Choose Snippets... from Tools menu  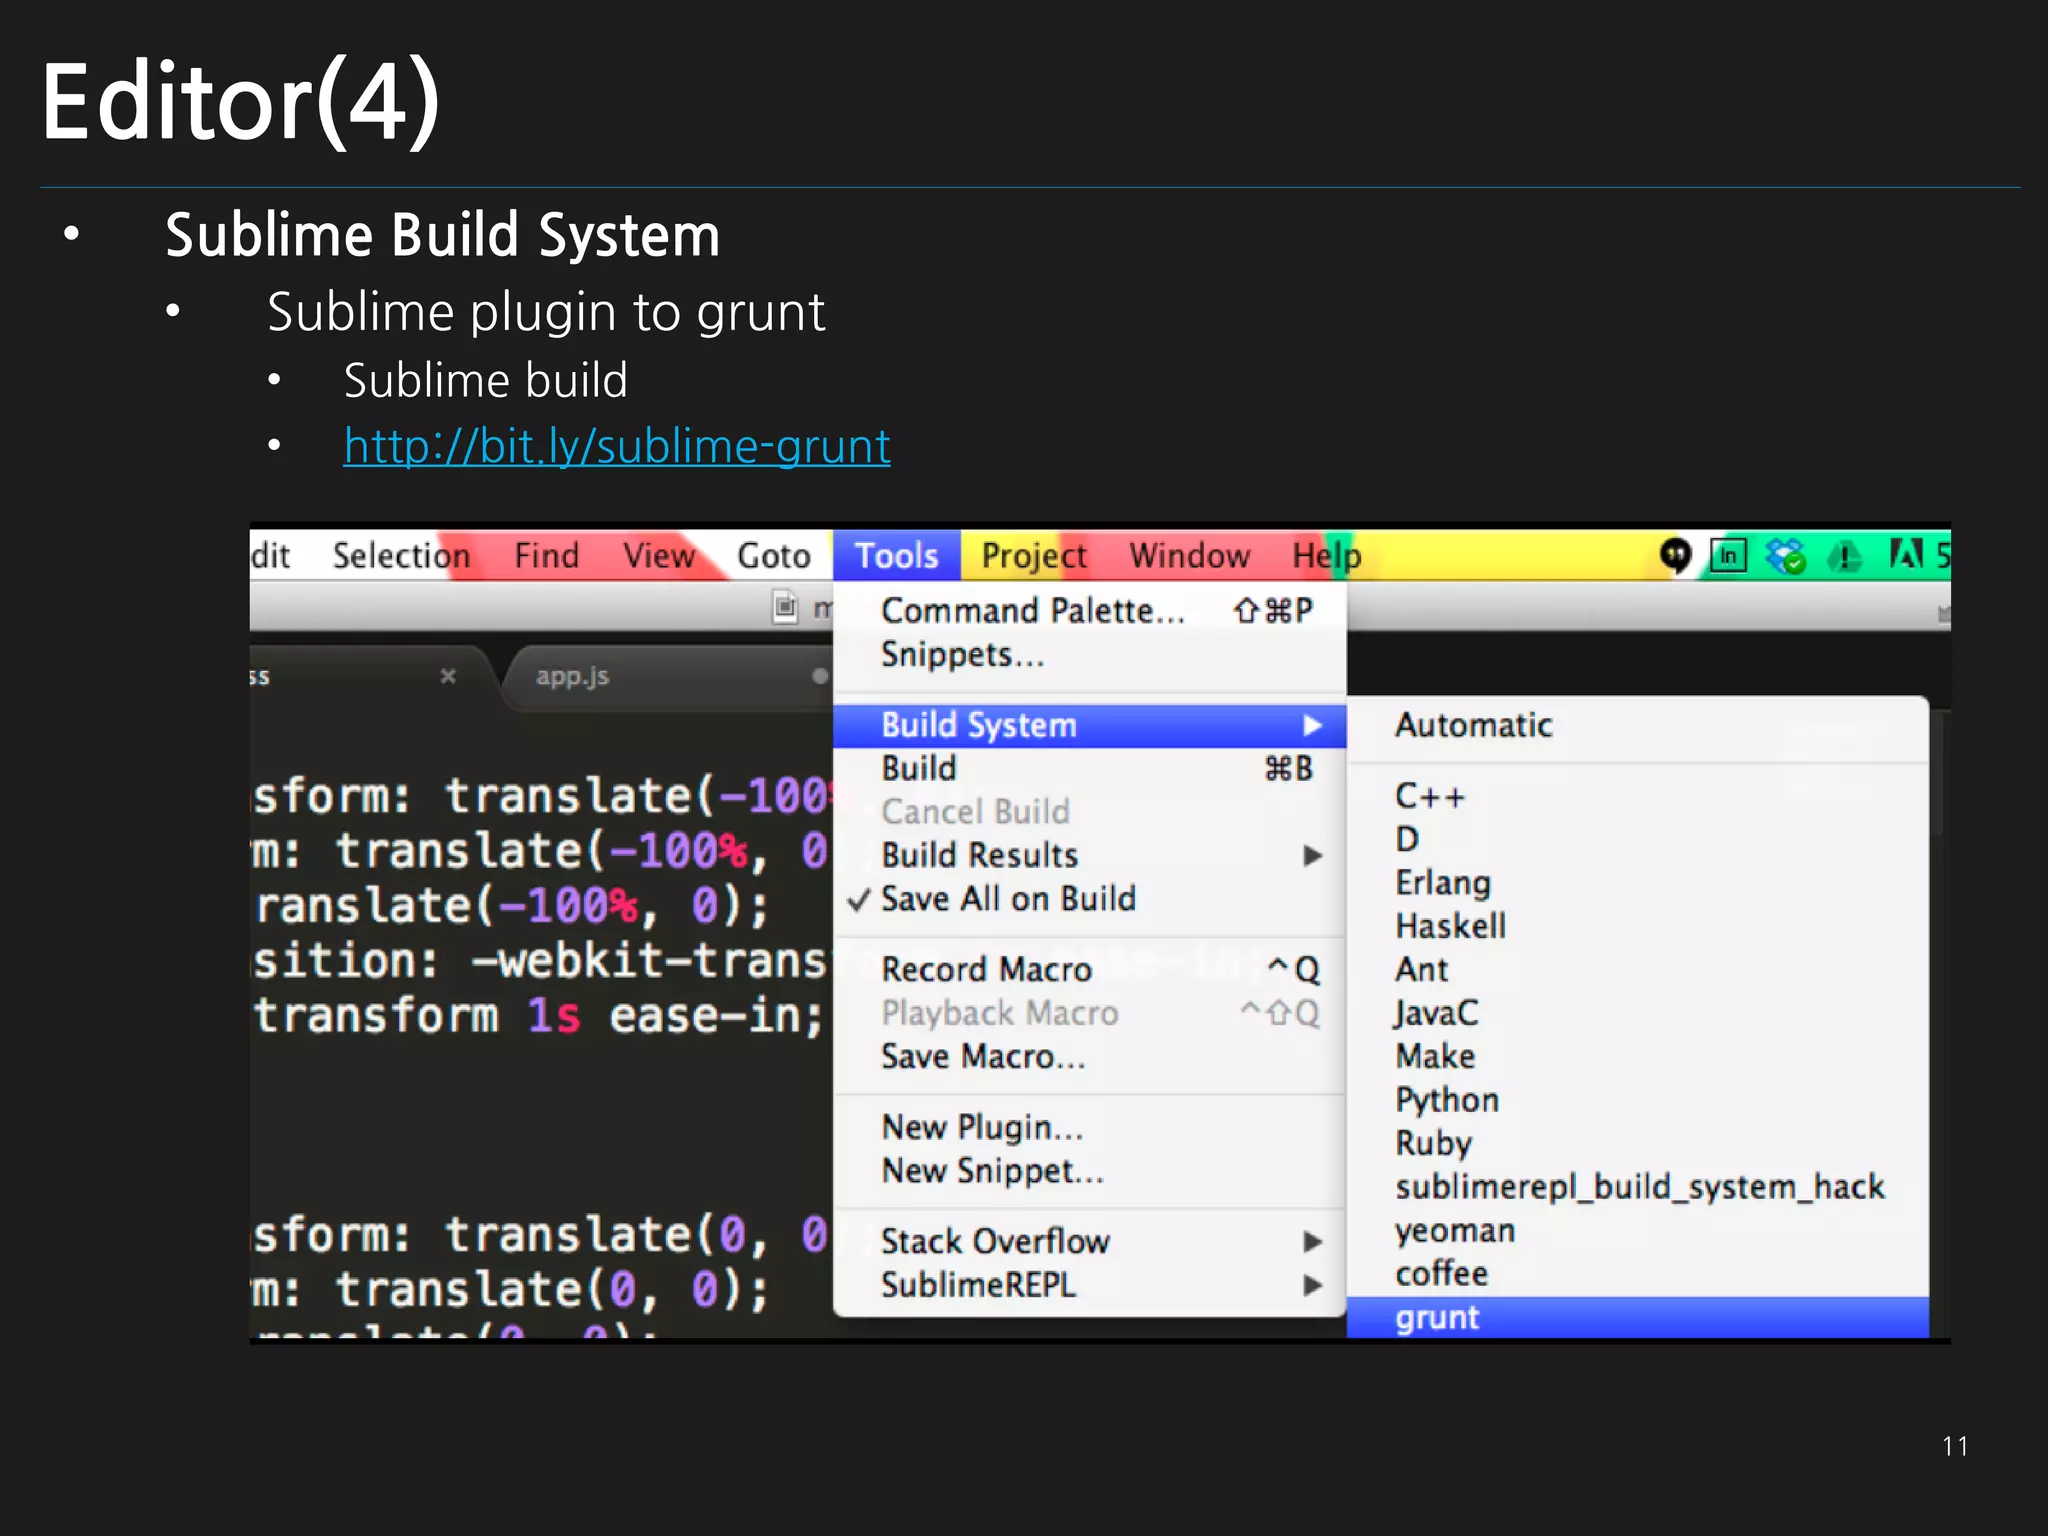(x=1090, y=654)
